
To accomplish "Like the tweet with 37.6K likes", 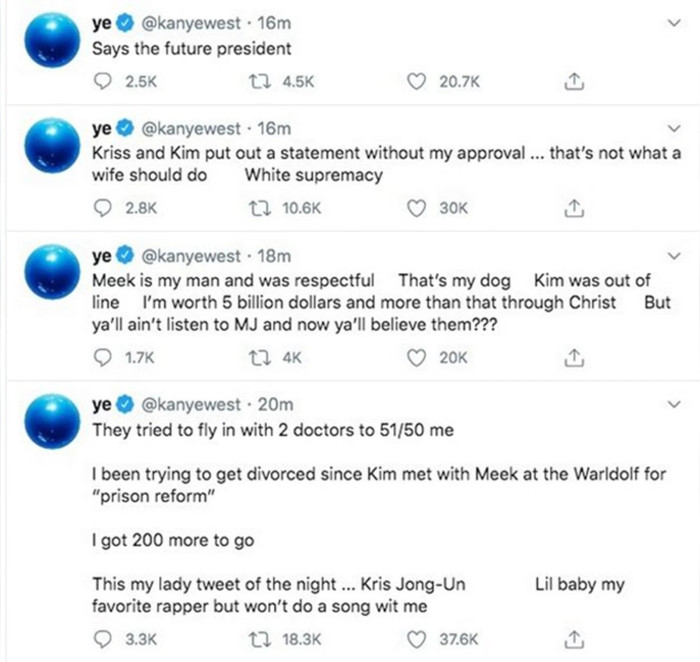I will [417, 638].
